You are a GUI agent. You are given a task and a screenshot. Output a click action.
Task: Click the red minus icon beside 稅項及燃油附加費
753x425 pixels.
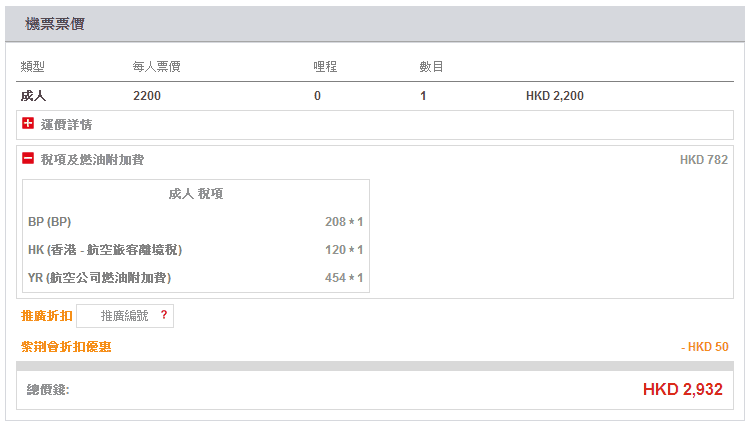click(x=28, y=159)
